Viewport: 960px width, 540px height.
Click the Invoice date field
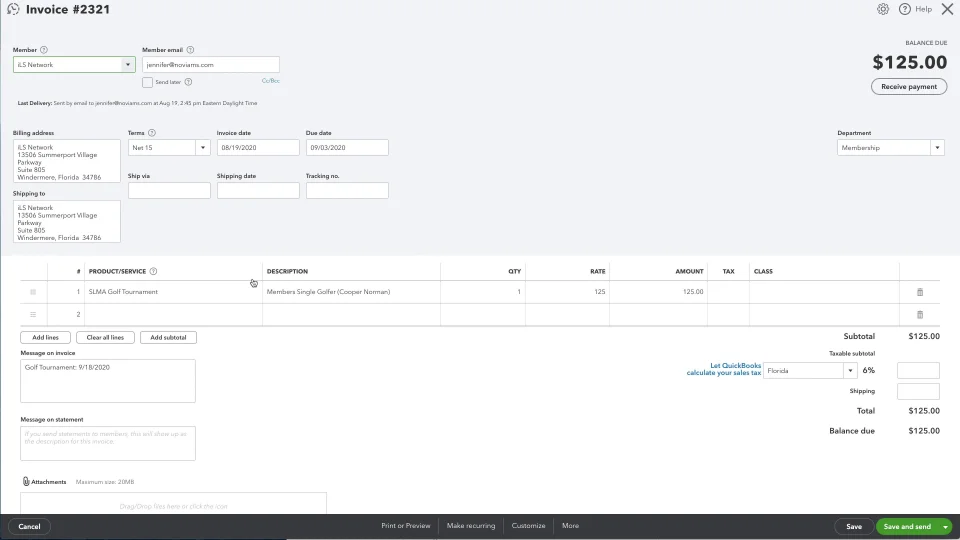tap(258, 148)
